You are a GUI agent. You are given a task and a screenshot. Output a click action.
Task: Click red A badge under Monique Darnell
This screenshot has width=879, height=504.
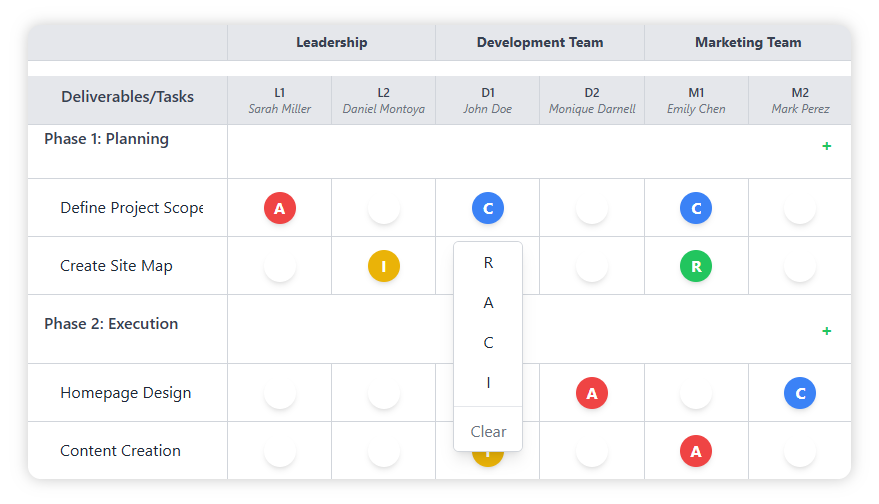[x=592, y=394]
